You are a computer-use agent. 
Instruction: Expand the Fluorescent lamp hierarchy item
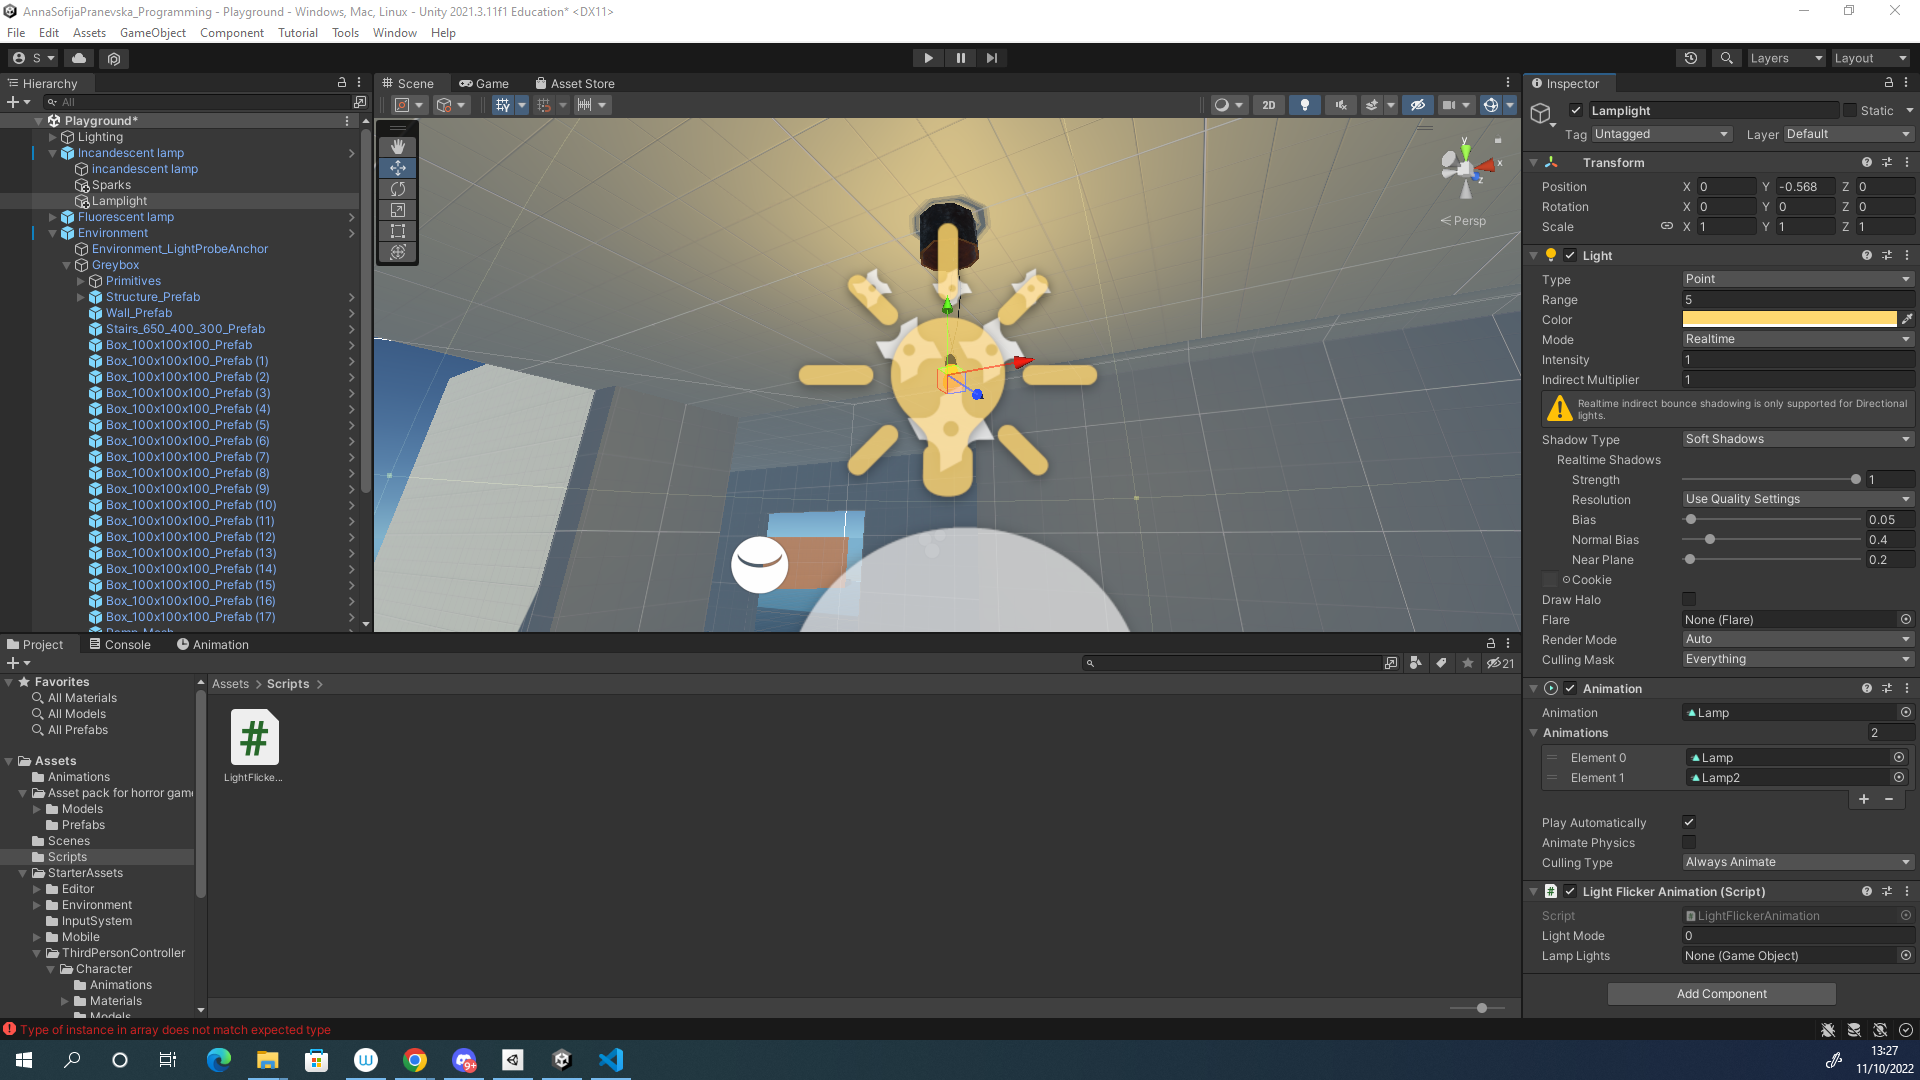tap(53, 217)
